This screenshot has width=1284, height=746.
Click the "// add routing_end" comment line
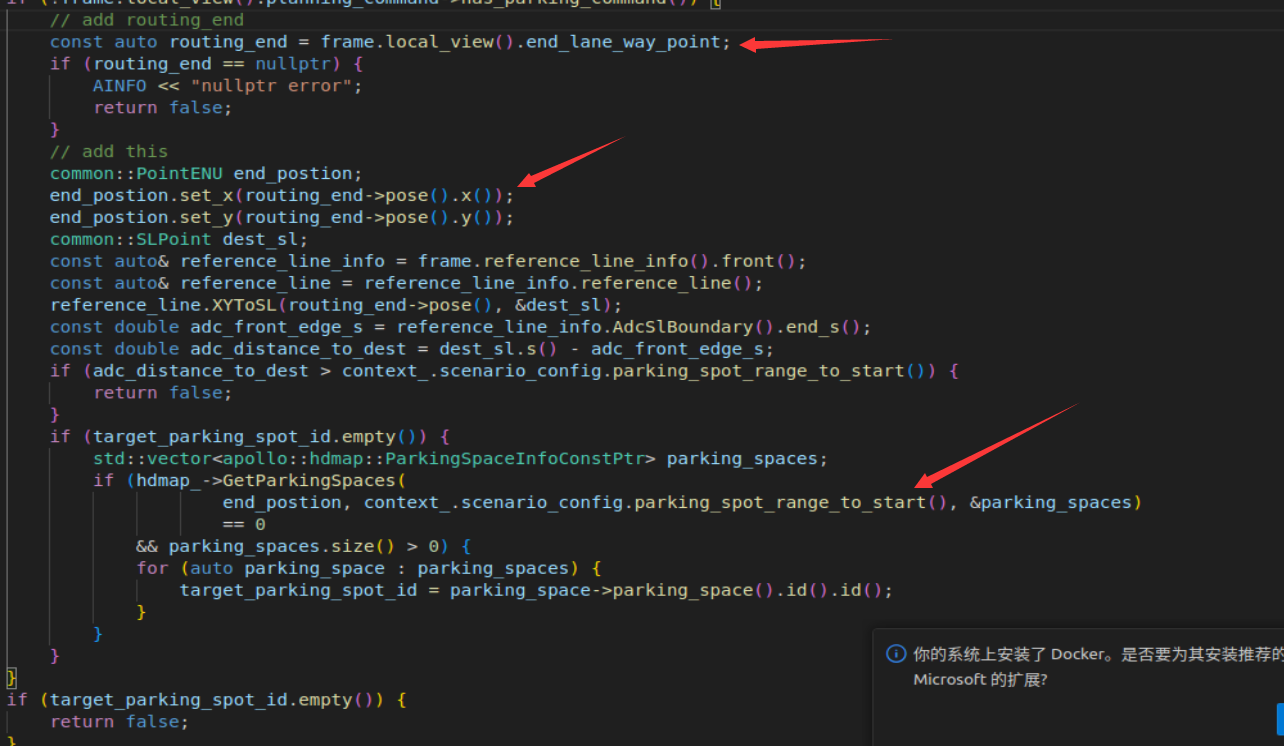[x=147, y=20]
